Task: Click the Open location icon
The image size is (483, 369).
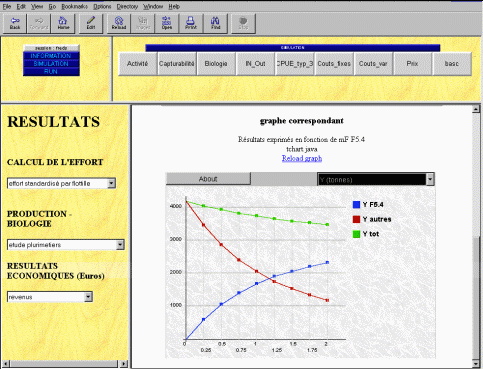Action: coord(167,23)
